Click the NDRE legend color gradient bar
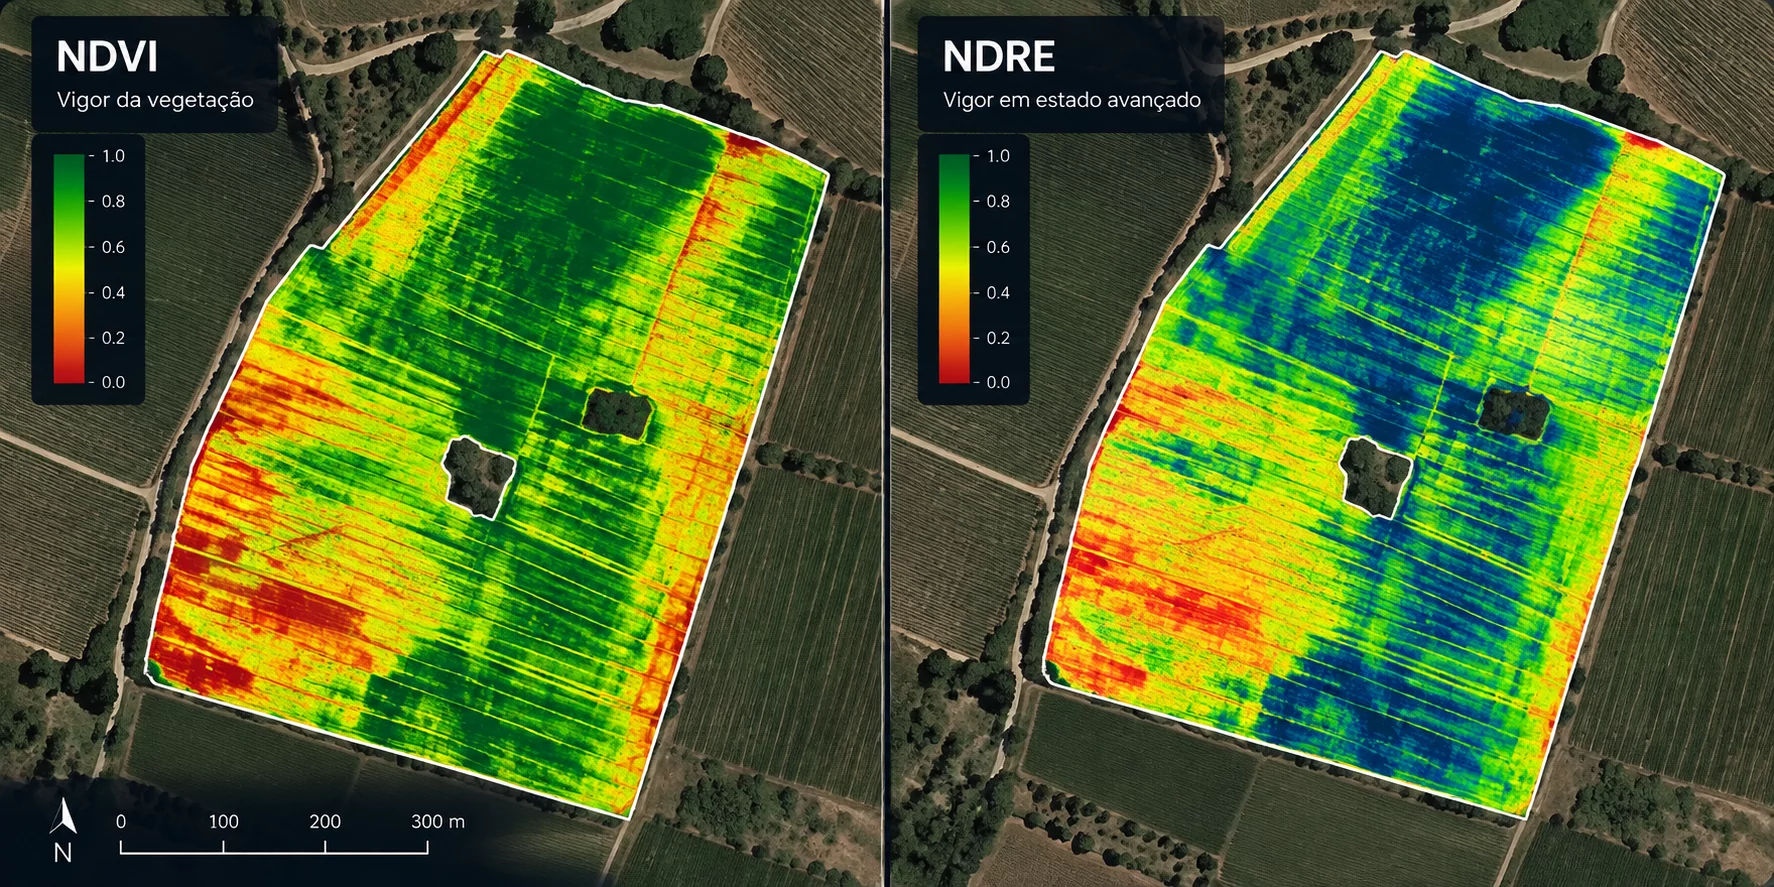1774x887 pixels. tap(955, 268)
